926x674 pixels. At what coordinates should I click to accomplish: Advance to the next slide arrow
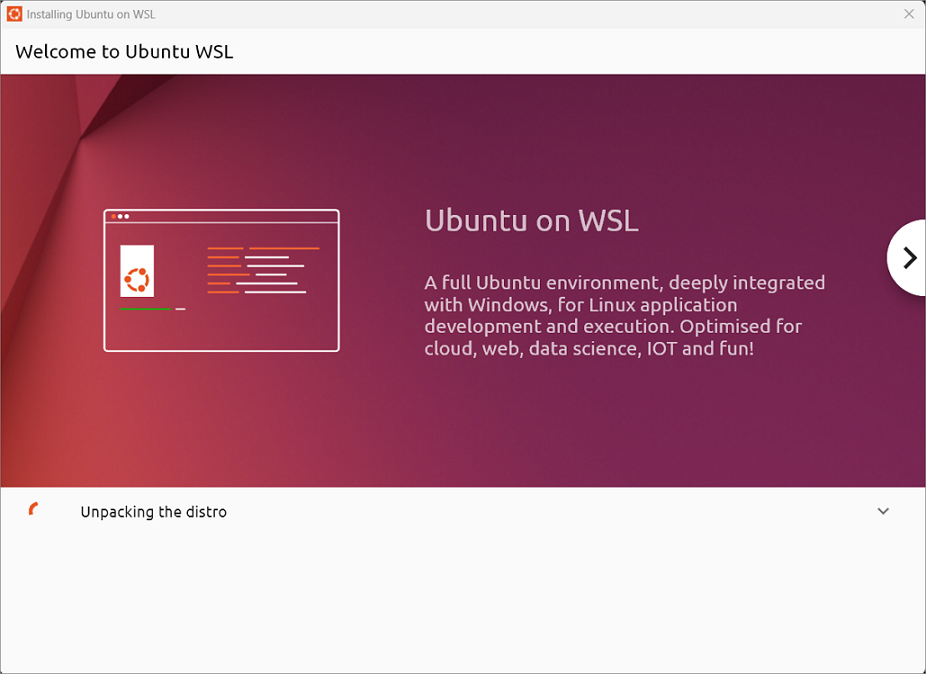(x=908, y=258)
